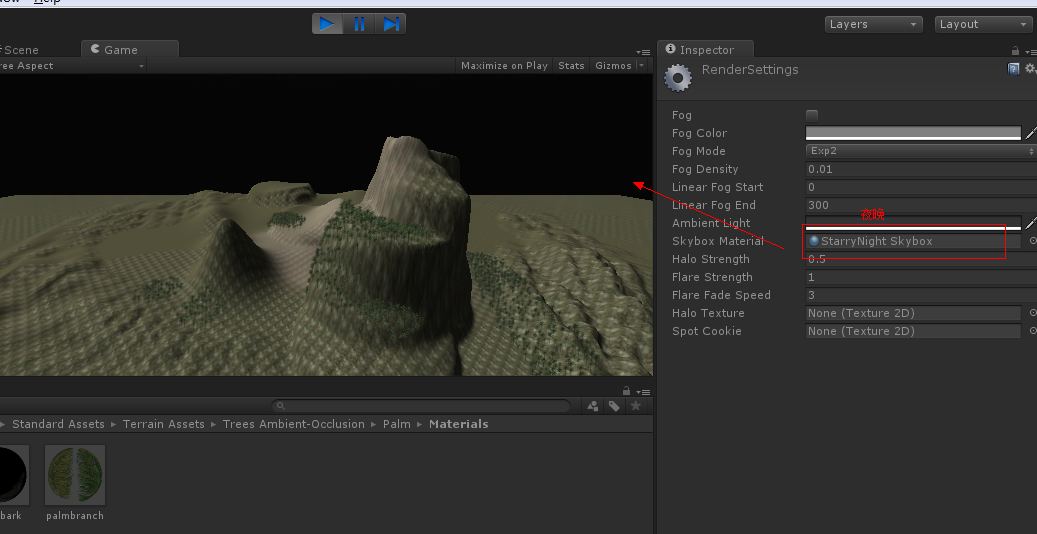This screenshot has width=1037, height=534.
Task: Click the Step frame button
Action: (x=390, y=24)
